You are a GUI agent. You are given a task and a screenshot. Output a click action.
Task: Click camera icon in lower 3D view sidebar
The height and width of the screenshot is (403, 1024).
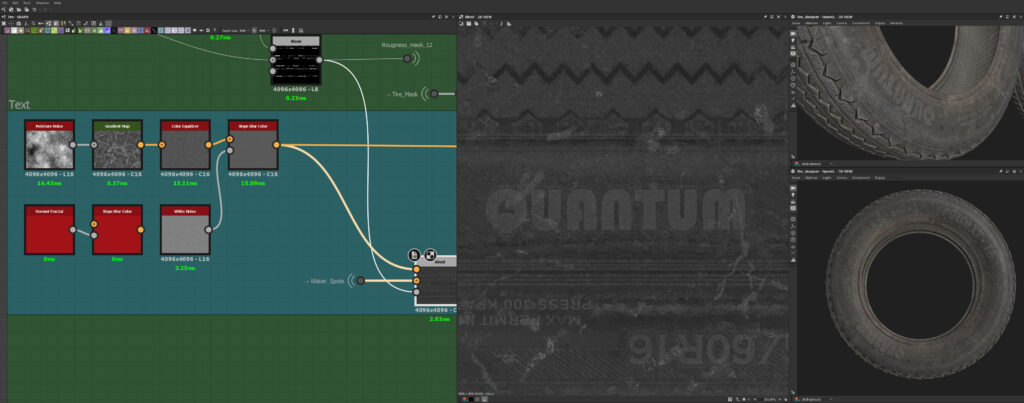[793, 188]
